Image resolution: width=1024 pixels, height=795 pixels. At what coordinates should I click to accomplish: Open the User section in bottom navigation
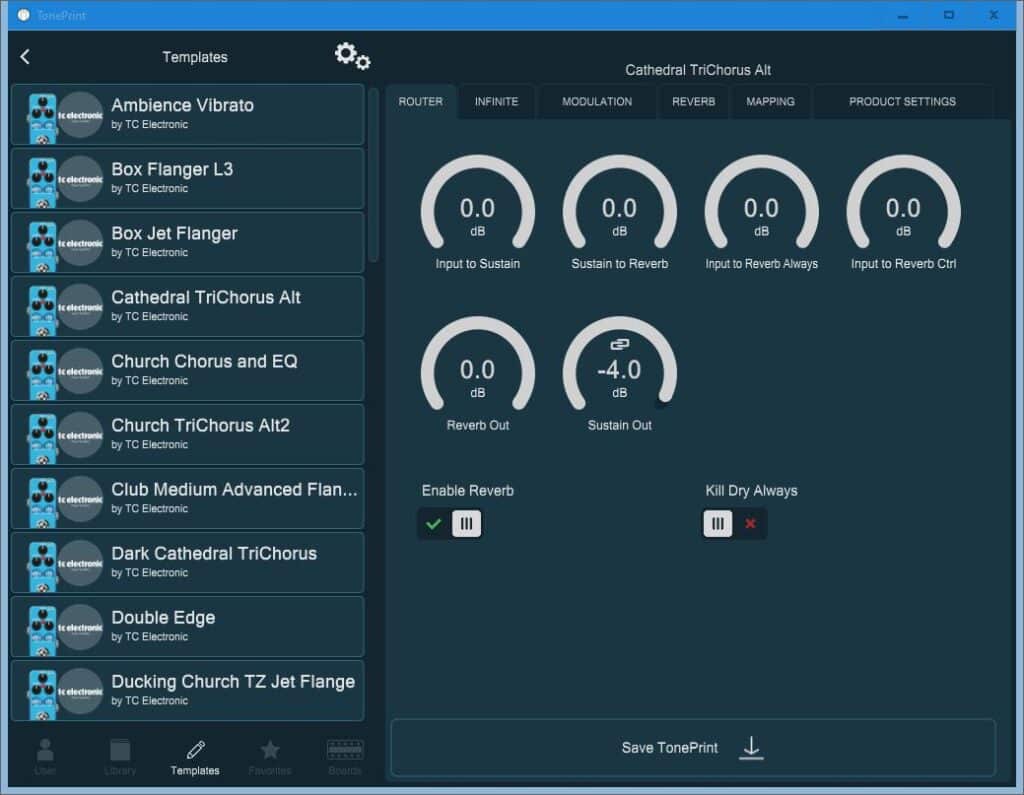[45, 756]
